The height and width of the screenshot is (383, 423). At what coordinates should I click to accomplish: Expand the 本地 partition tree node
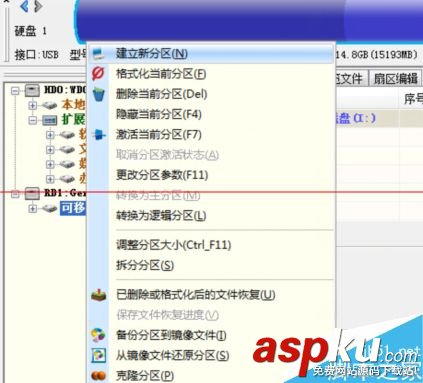32,106
